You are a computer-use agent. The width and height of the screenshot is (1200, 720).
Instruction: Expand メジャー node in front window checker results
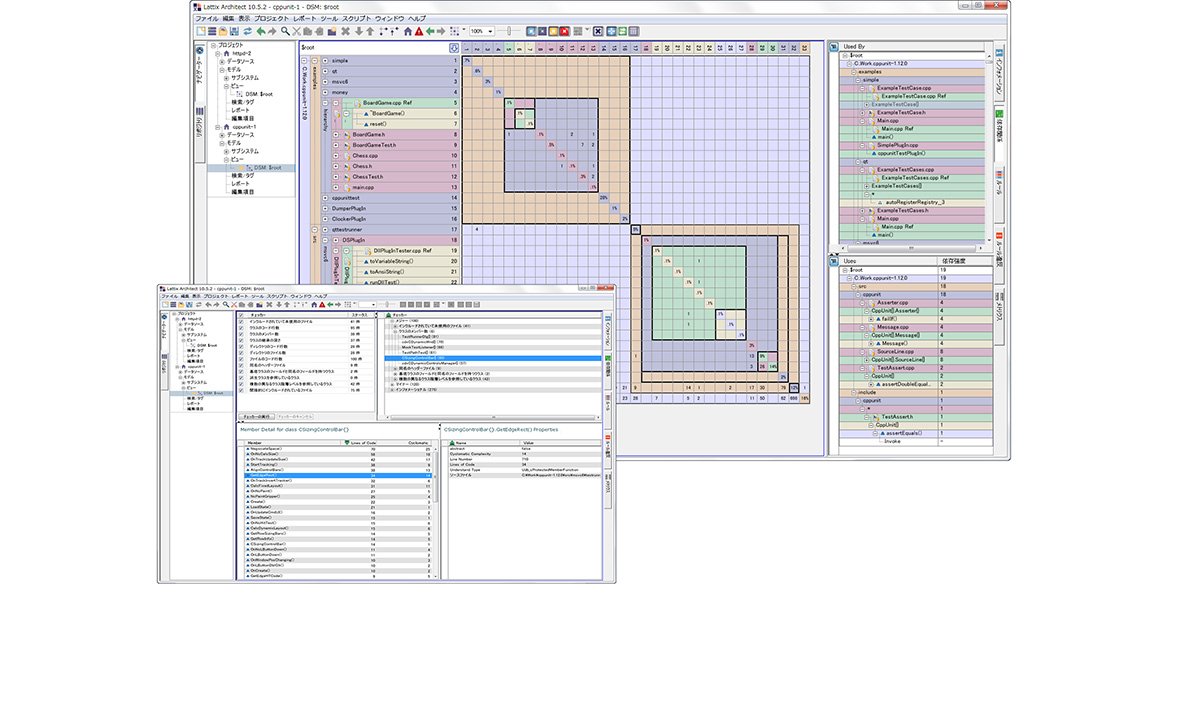[x=392, y=320]
